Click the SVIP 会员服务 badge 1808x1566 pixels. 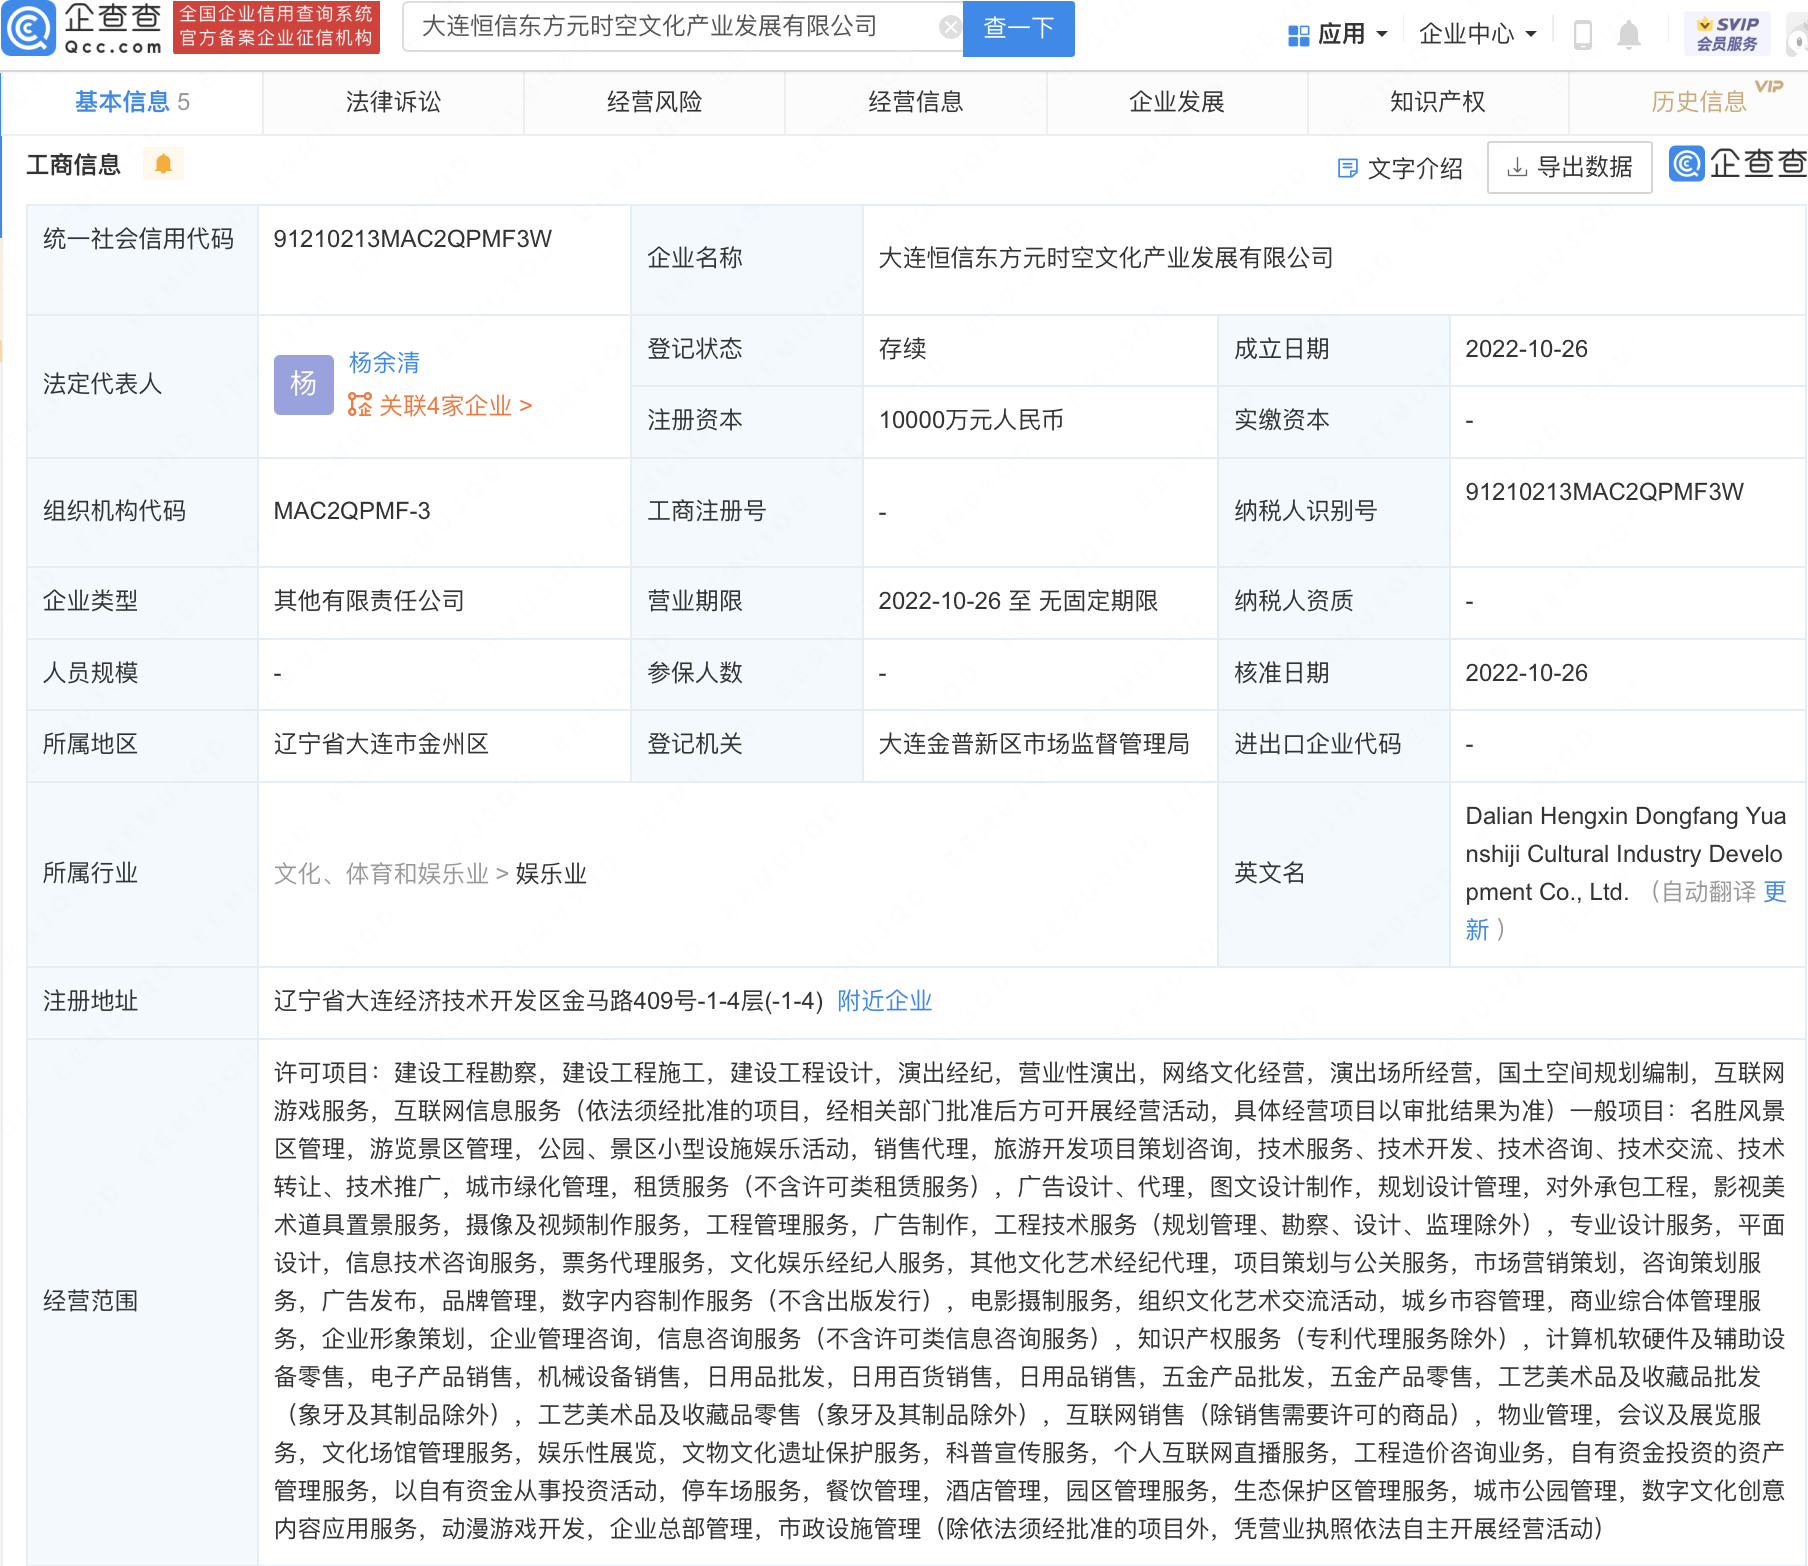pos(1727,34)
